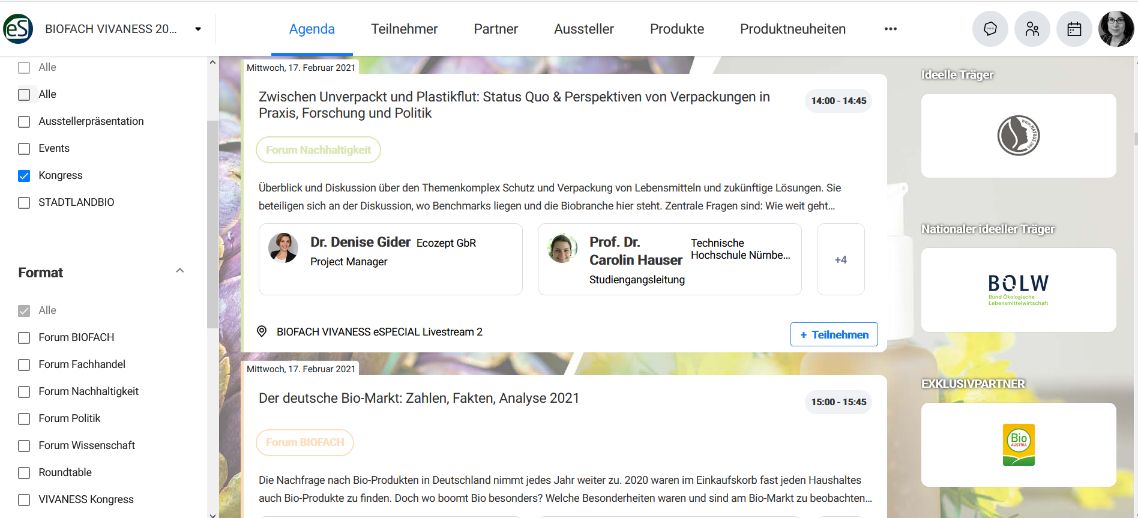Collapse the Format filter section

click(180, 271)
